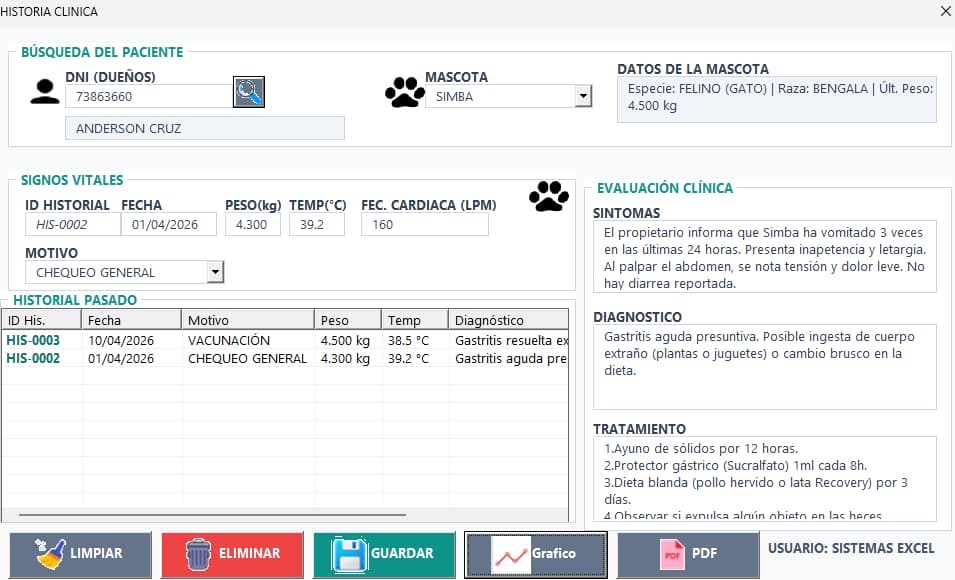The image size is (955, 580).
Task: Click the ID HISTORIAL field HIS-0002
Action: point(72,224)
